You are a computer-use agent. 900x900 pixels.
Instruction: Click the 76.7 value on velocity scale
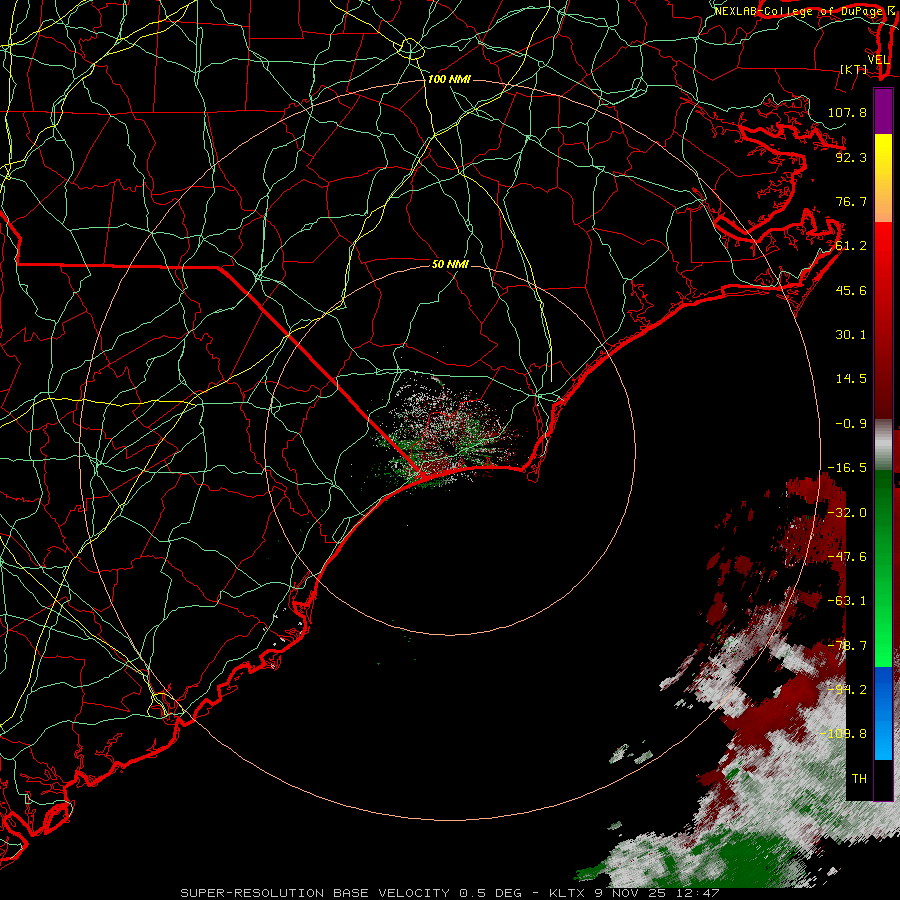(x=851, y=201)
